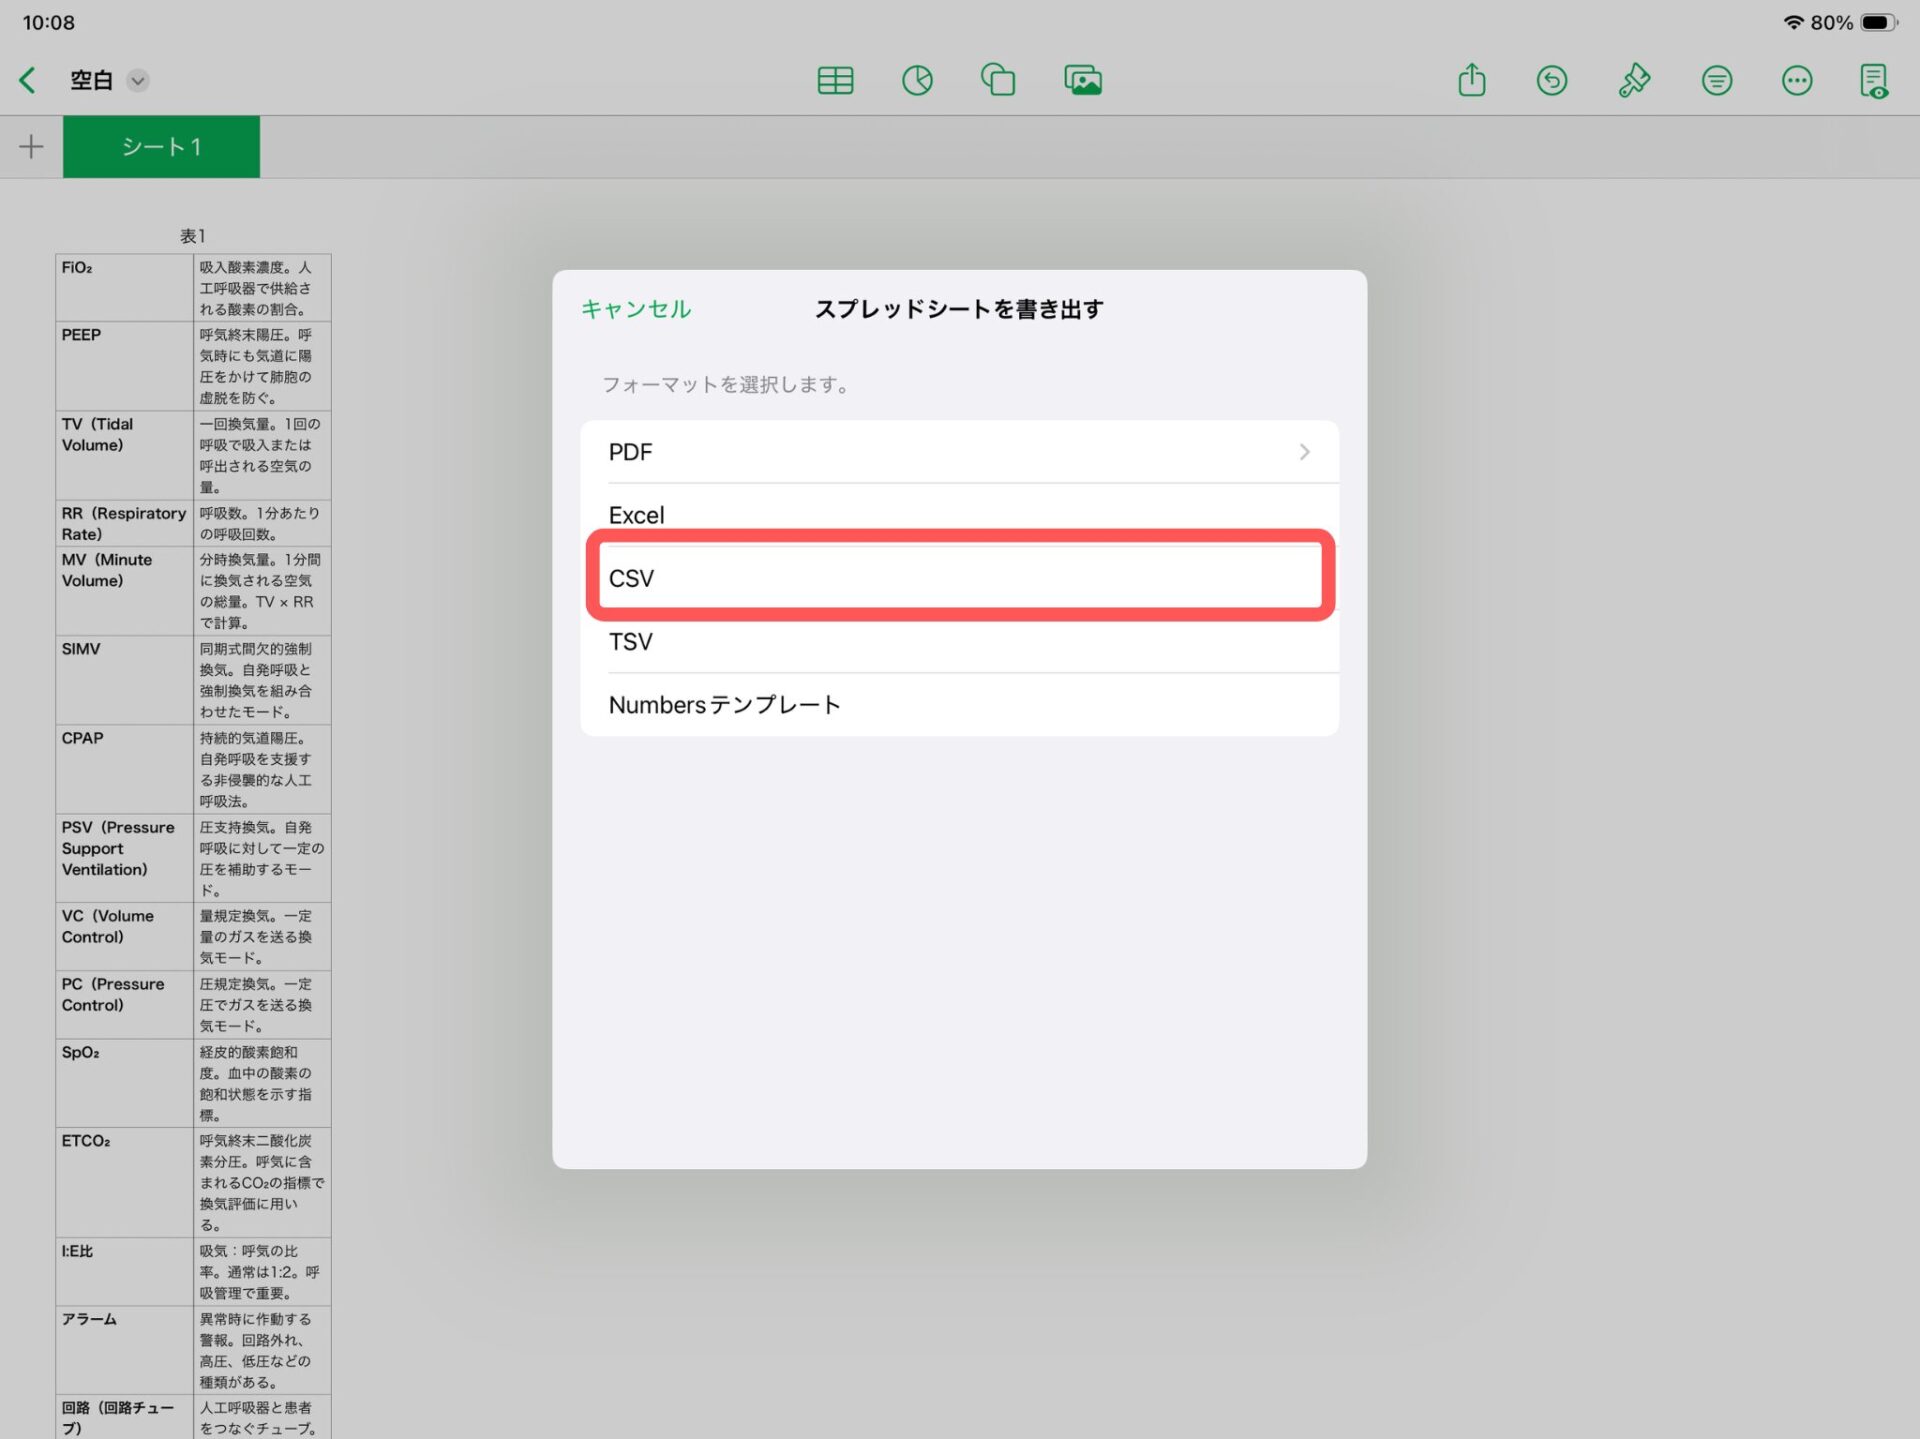1920x1439 pixels.
Task: Open the sort and filter icon
Action: [x=1716, y=80]
